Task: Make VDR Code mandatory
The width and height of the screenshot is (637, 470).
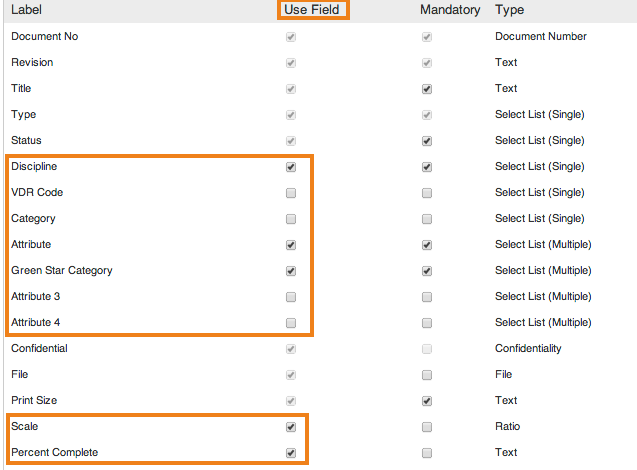Action: point(427,193)
